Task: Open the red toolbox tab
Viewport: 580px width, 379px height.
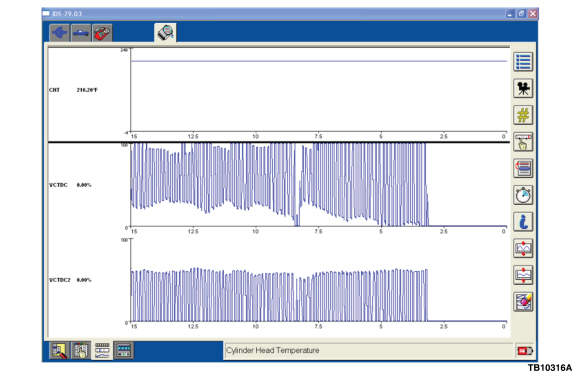Action: (102, 33)
